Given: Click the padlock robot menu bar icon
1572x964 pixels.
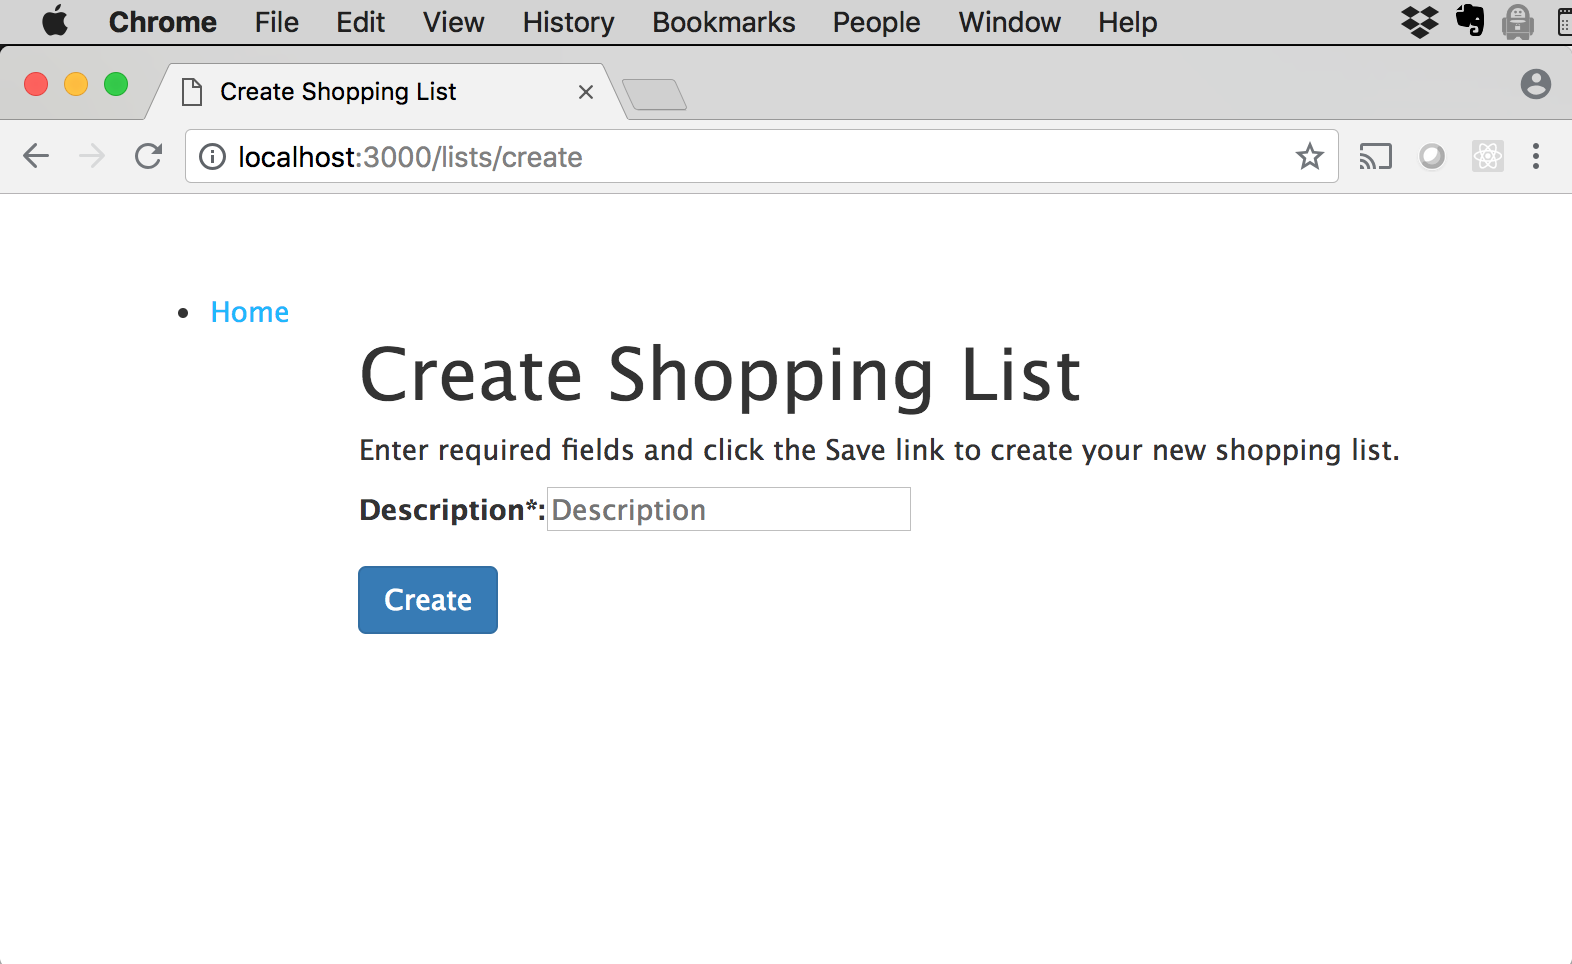Looking at the screenshot, I should 1518,21.
